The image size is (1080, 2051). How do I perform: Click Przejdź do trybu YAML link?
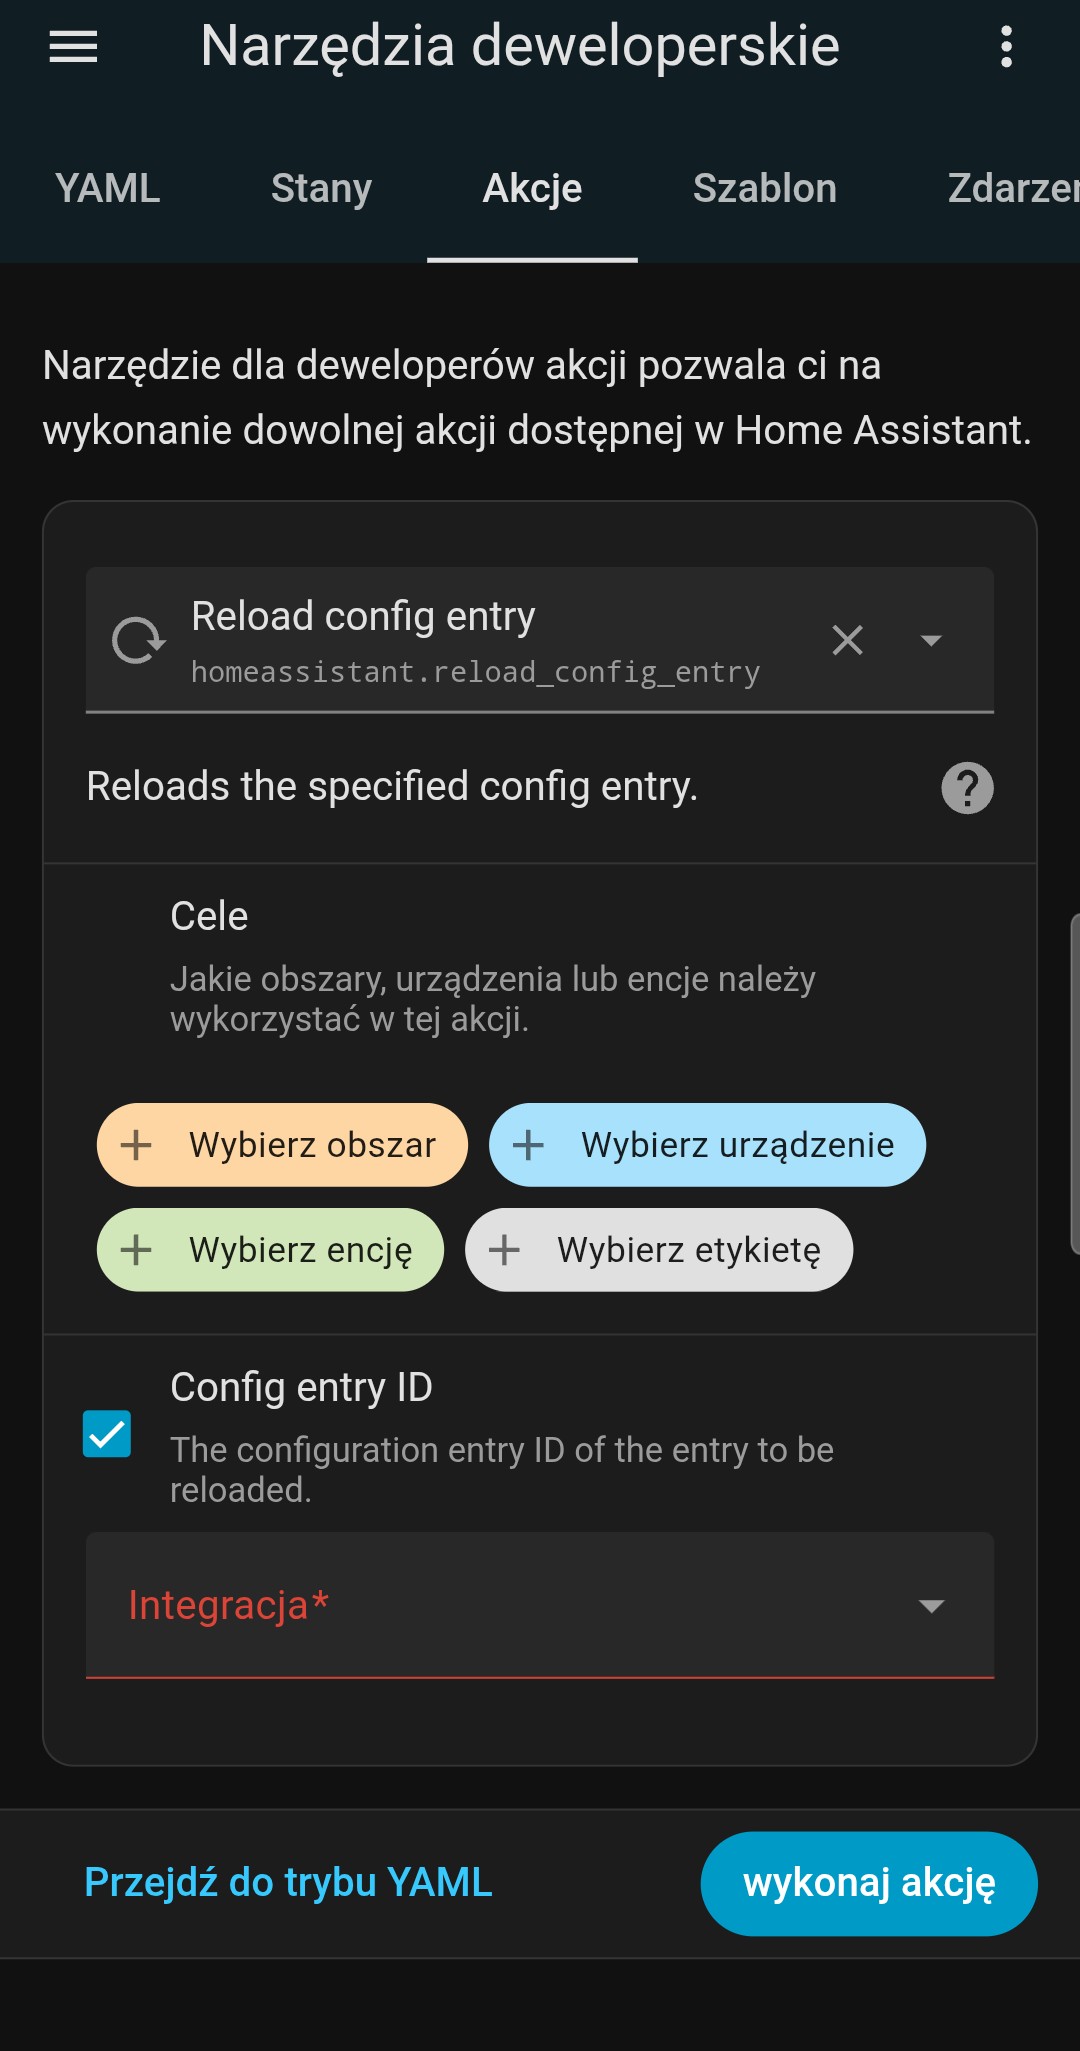pyautogui.click(x=288, y=1883)
